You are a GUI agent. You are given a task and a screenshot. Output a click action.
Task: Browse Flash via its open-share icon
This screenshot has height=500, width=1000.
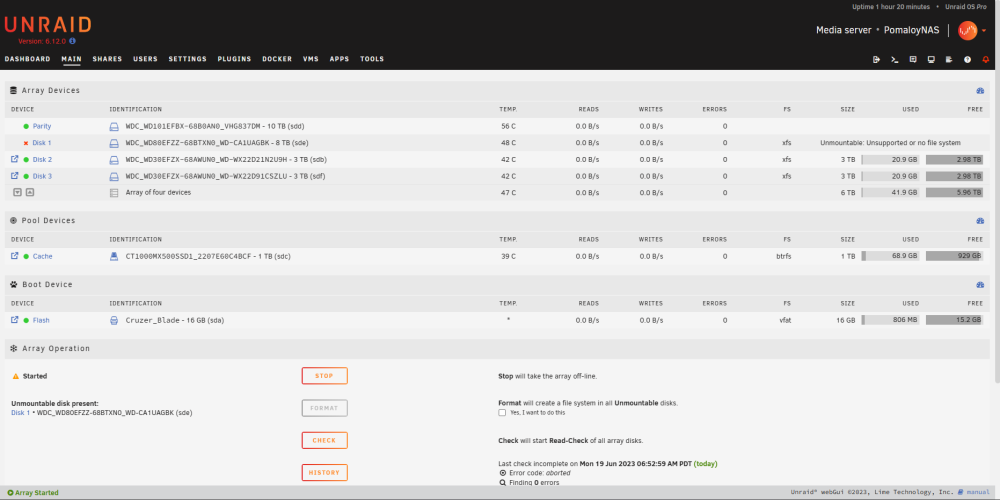[15, 320]
